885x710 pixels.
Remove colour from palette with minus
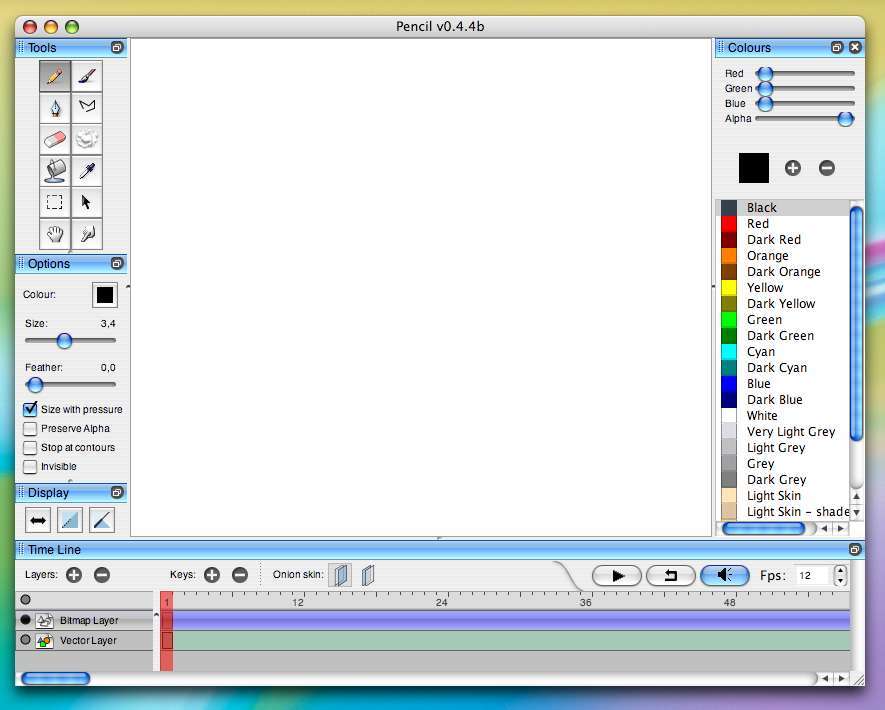(827, 168)
